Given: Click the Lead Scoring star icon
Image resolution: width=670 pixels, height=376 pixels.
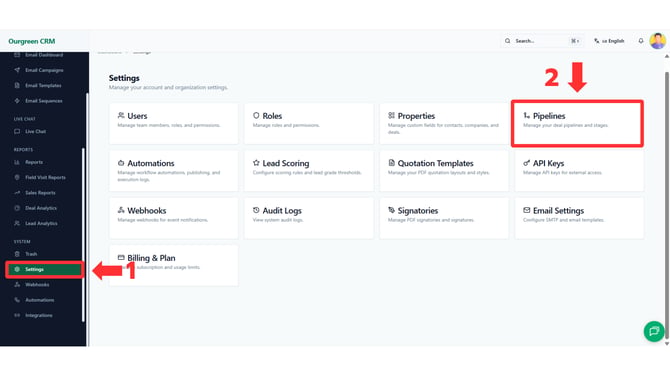Looking at the screenshot, I should pyautogui.click(x=256, y=163).
